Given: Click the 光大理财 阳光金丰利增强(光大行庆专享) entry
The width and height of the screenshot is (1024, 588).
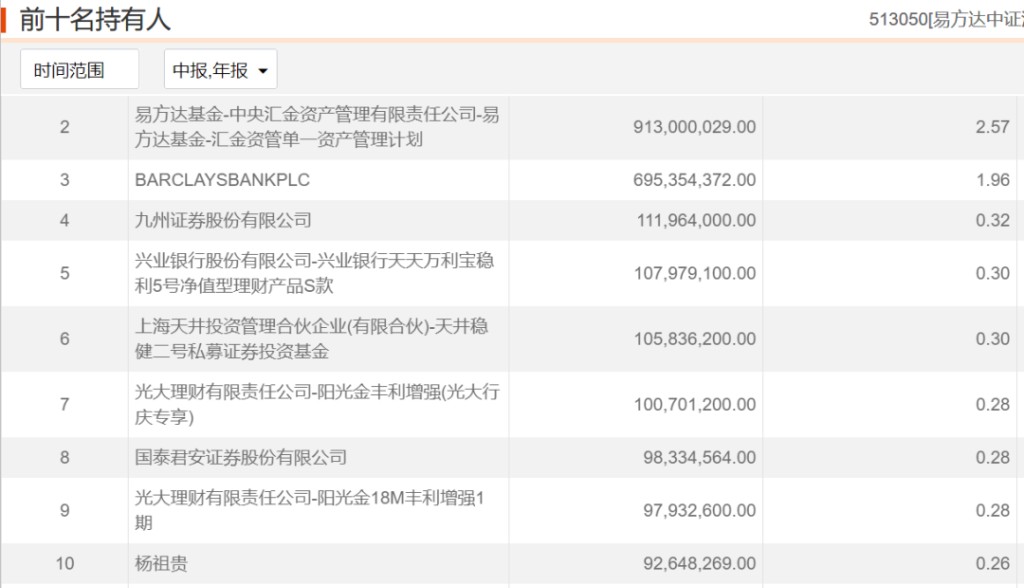Looking at the screenshot, I should click(x=317, y=404).
